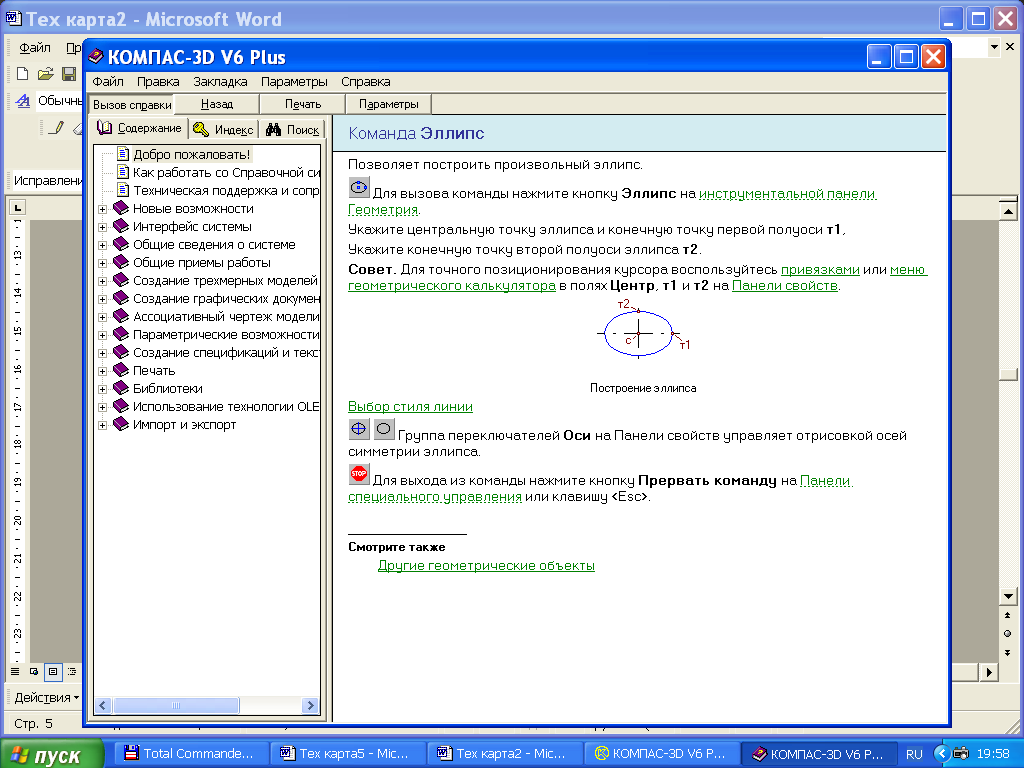Open the Правка menu in help window
The width and height of the screenshot is (1024, 768).
tap(158, 82)
